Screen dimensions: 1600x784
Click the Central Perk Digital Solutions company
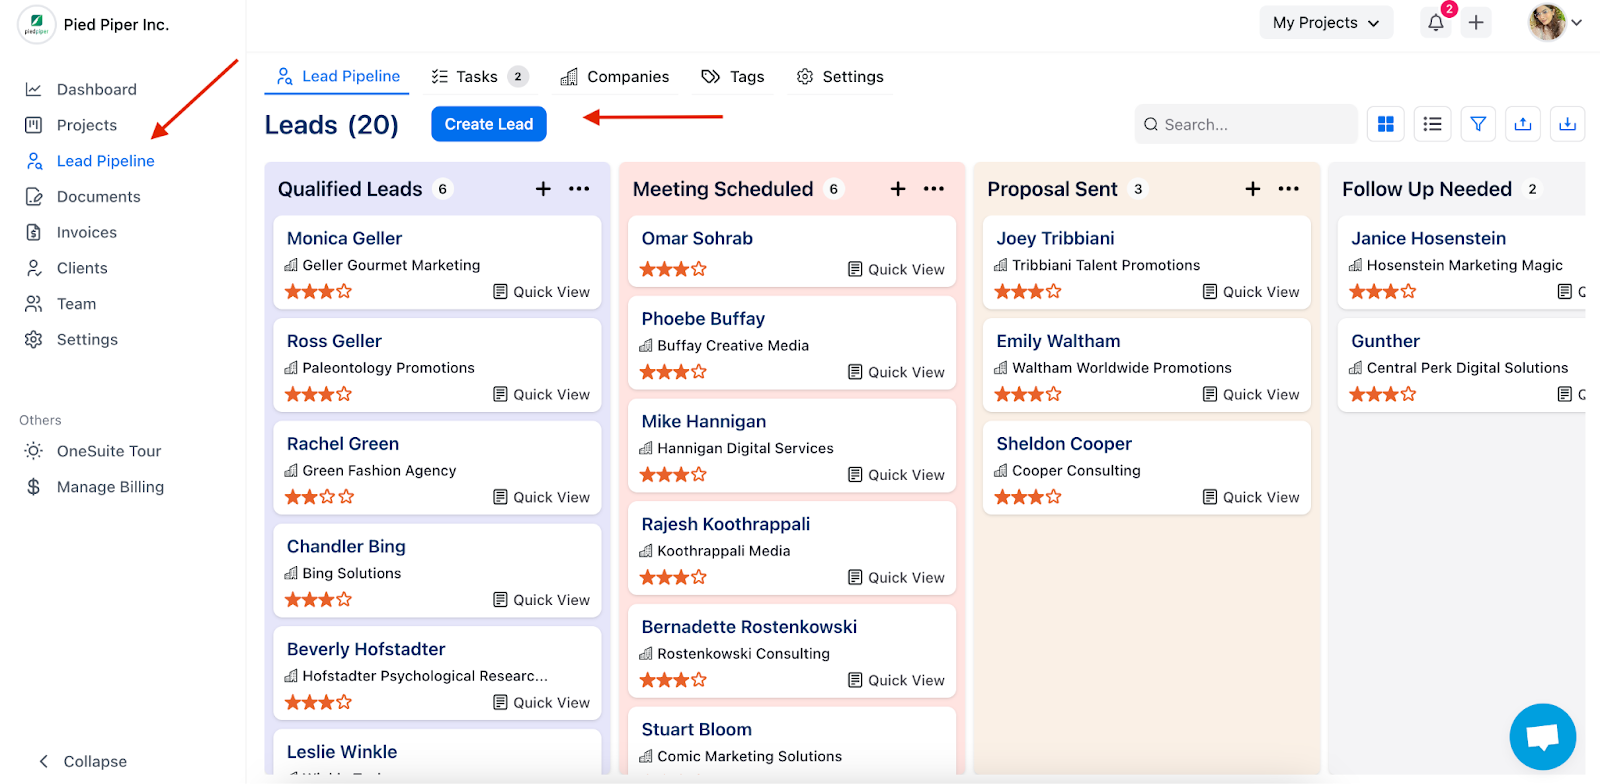[x=1467, y=368]
